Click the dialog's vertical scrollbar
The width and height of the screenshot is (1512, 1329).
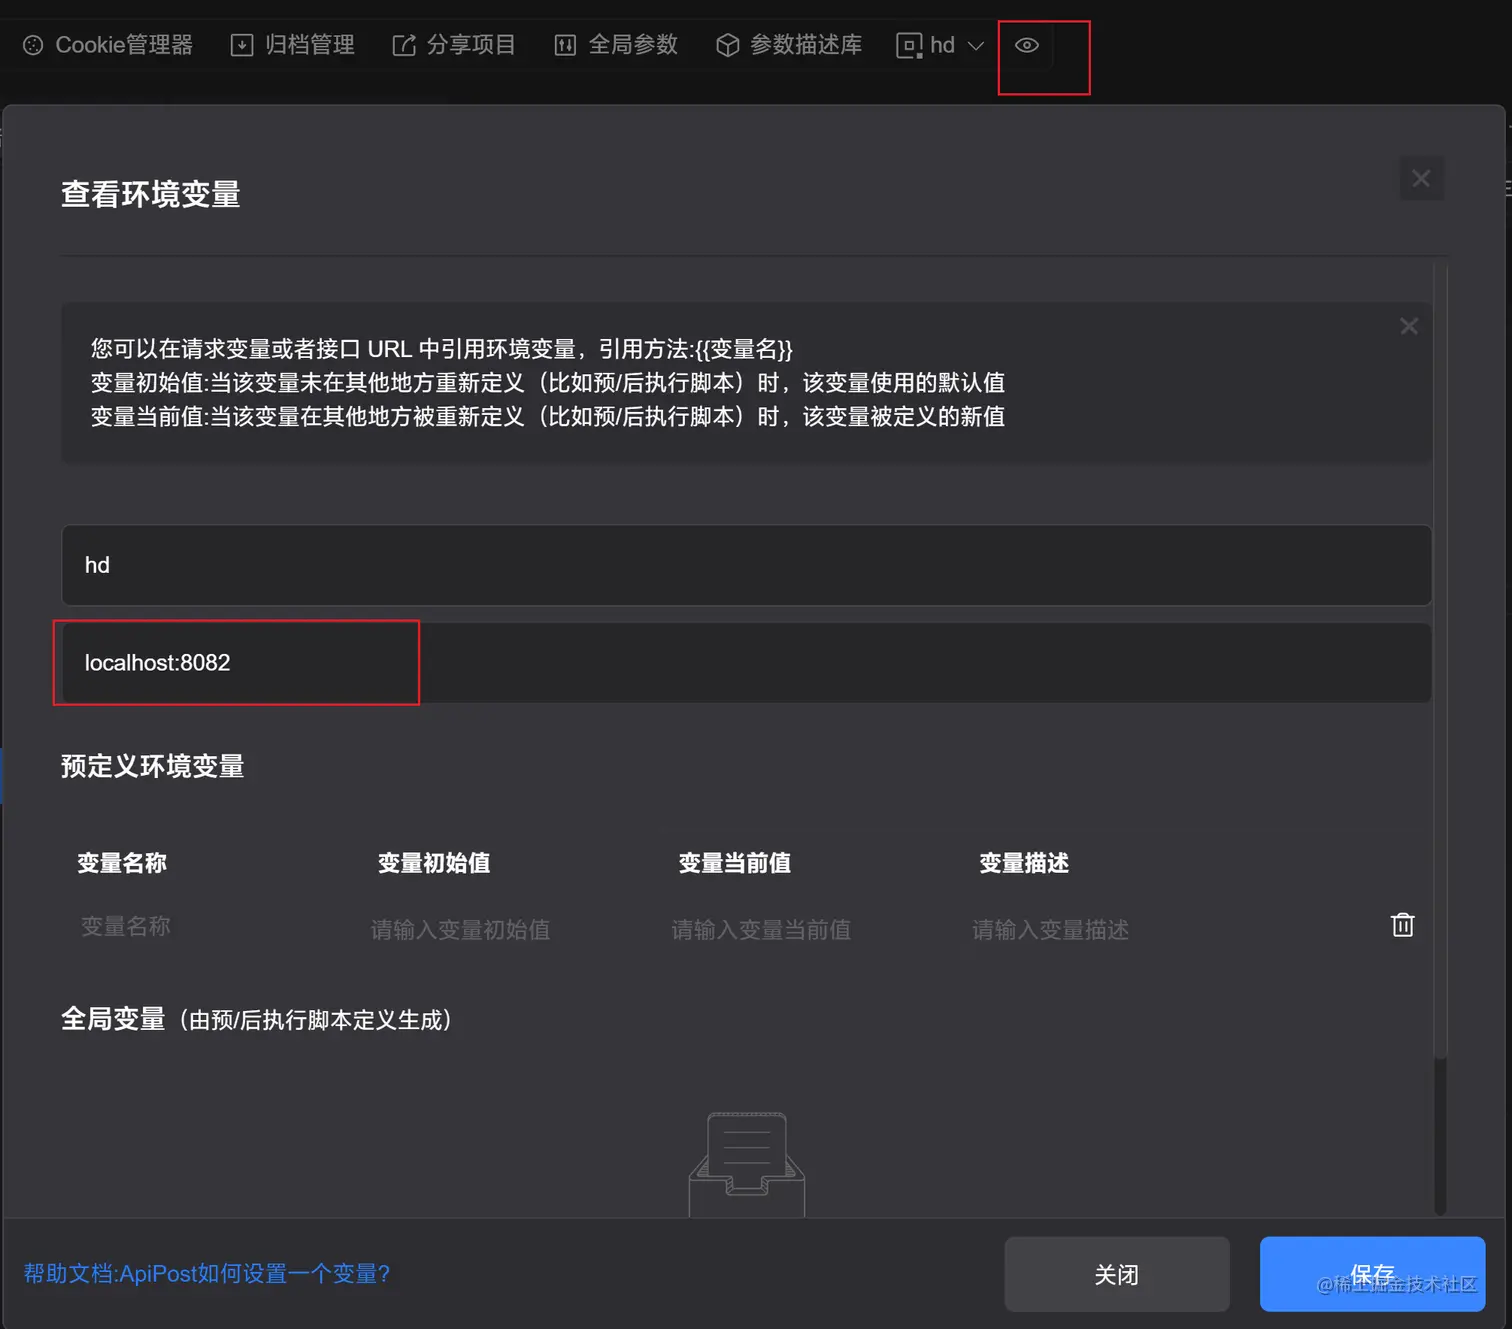point(1440,660)
